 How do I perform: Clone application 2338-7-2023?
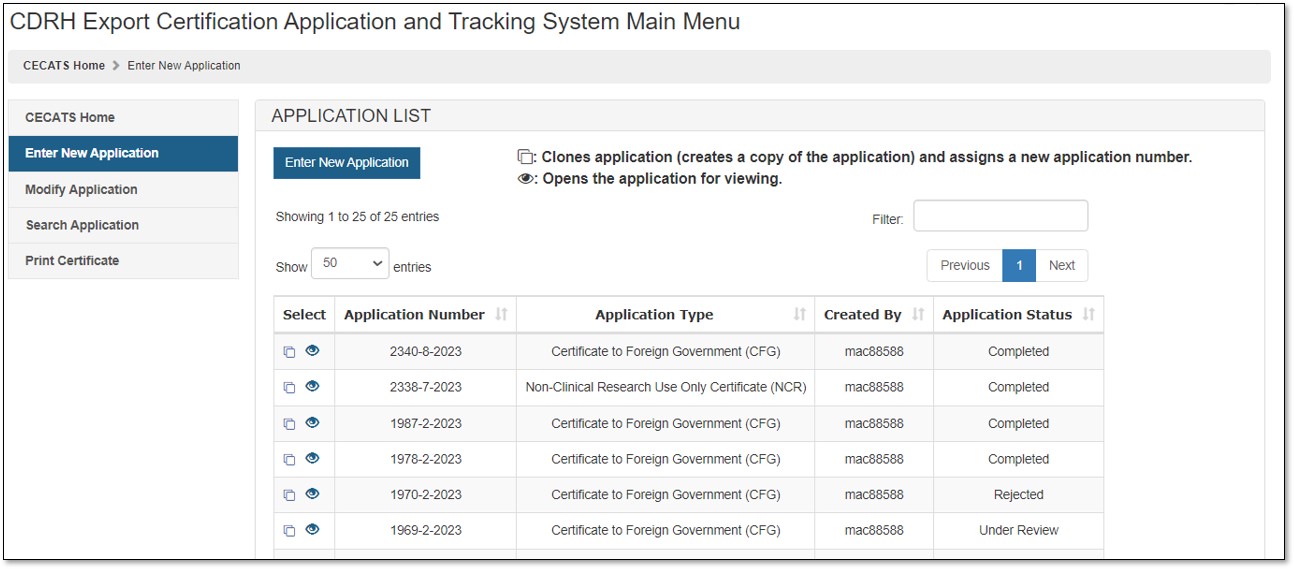coord(289,388)
